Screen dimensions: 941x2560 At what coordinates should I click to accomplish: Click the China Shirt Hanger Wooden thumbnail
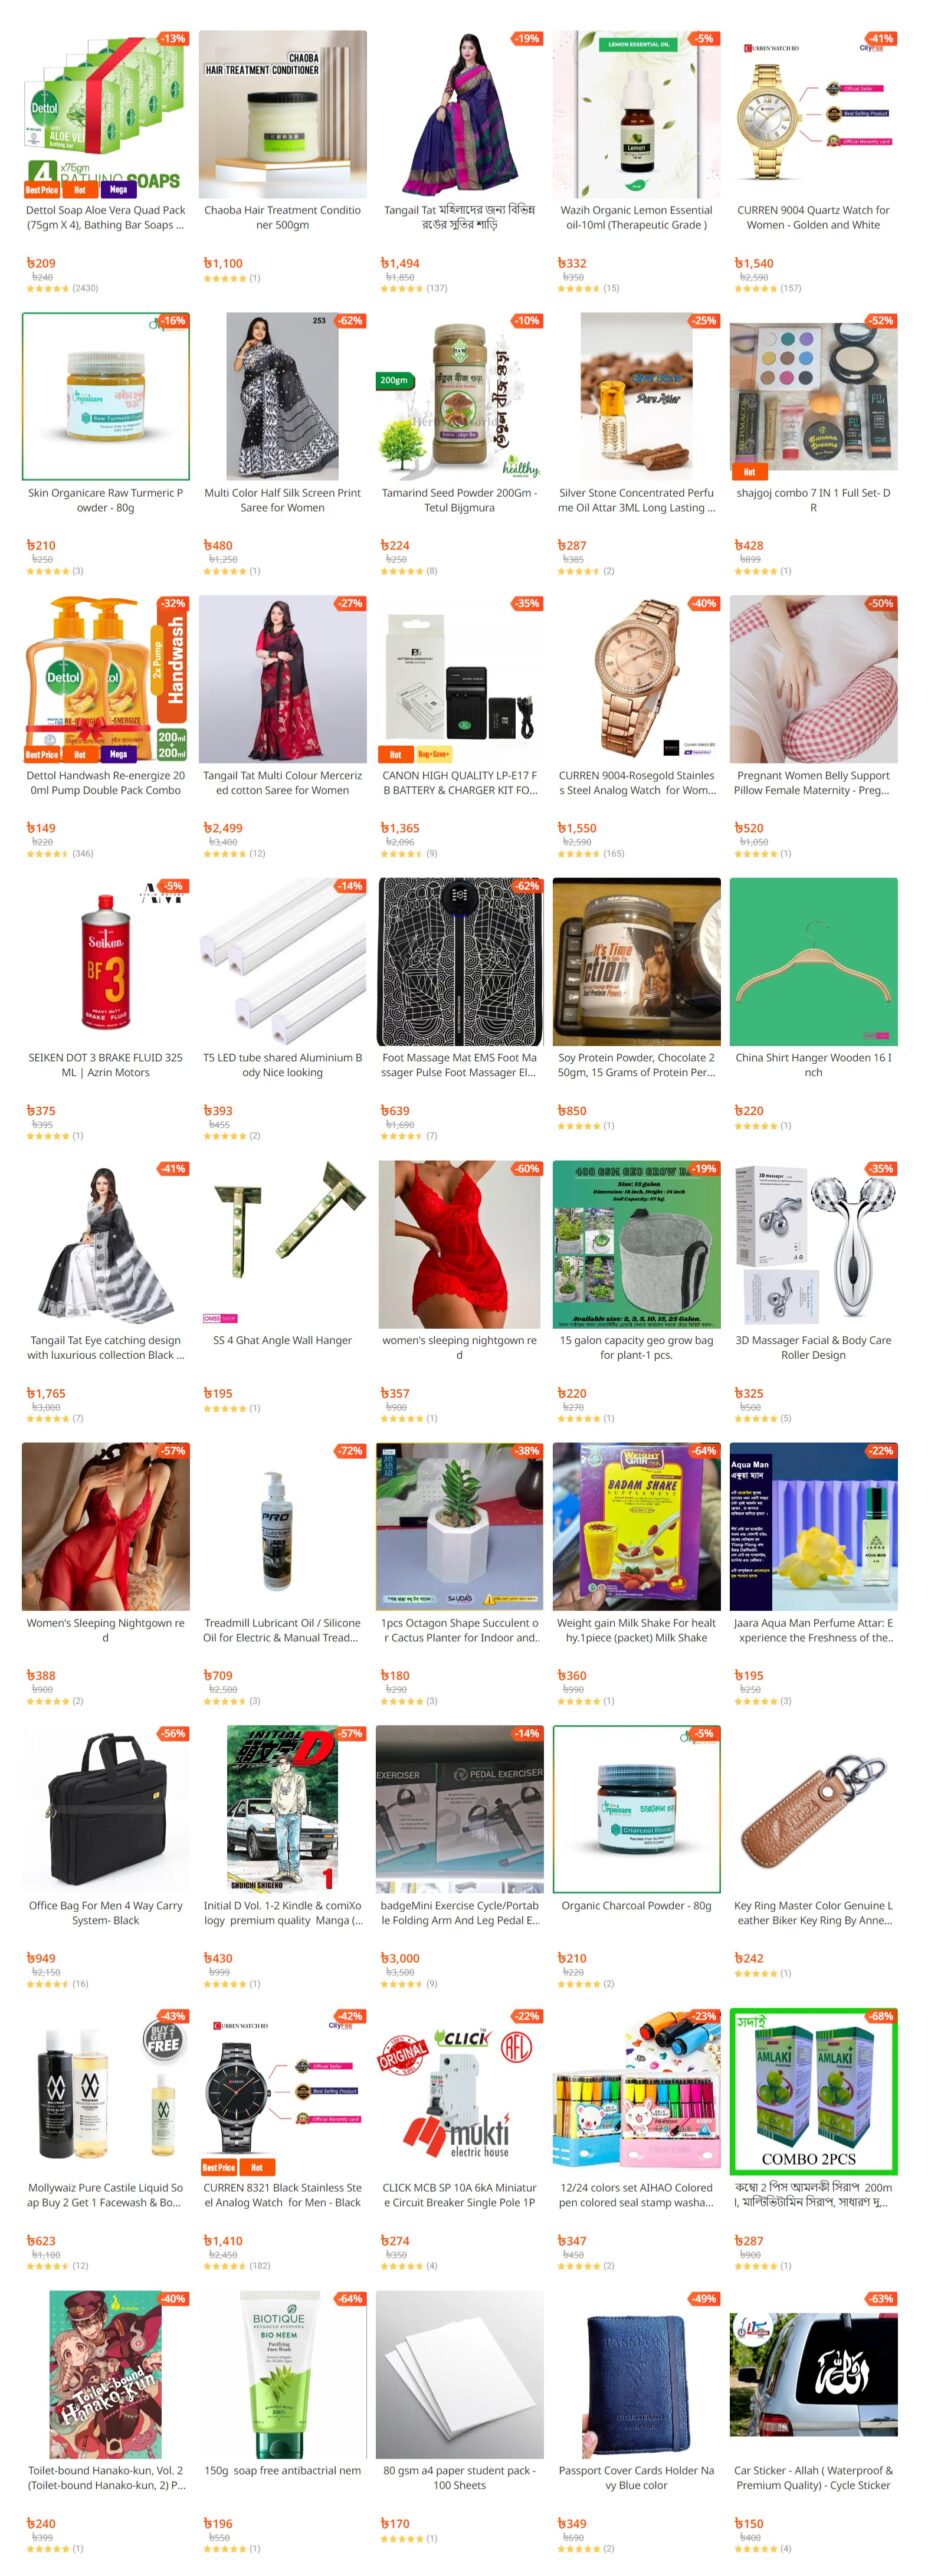pyautogui.click(x=813, y=961)
